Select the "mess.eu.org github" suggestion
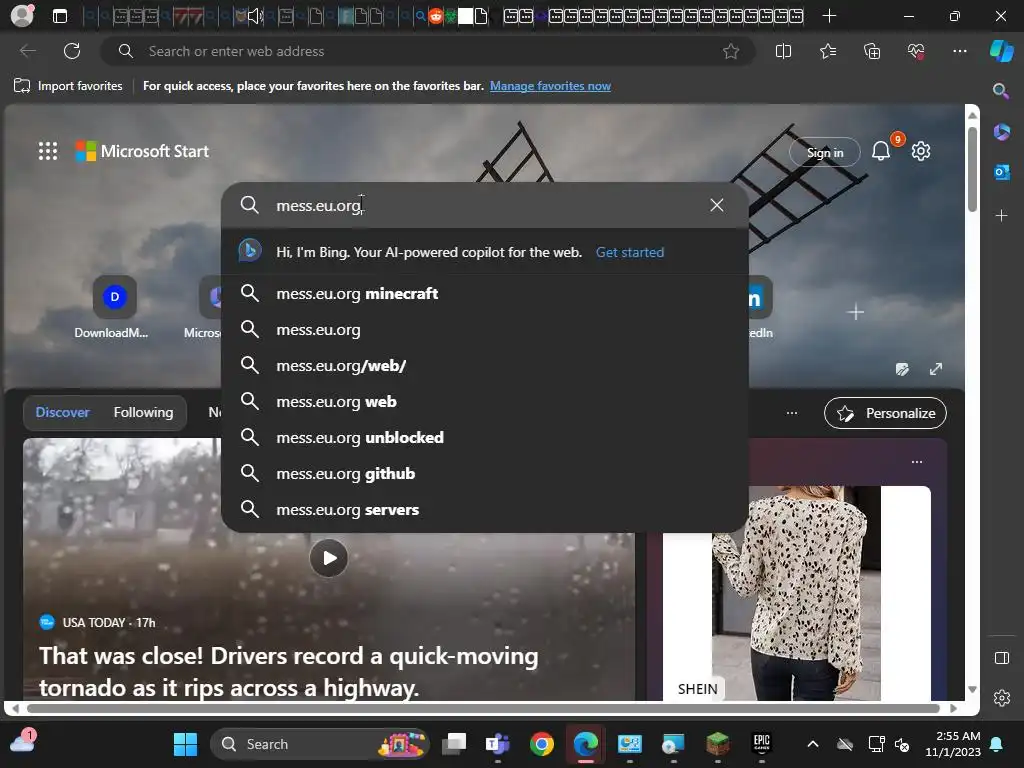The width and height of the screenshot is (1024, 768). (485, 473)
